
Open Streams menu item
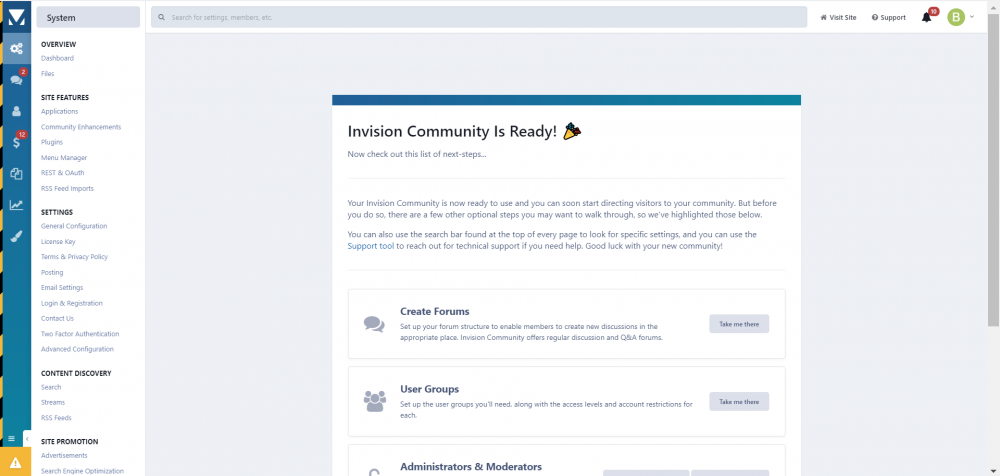point(53,402)
